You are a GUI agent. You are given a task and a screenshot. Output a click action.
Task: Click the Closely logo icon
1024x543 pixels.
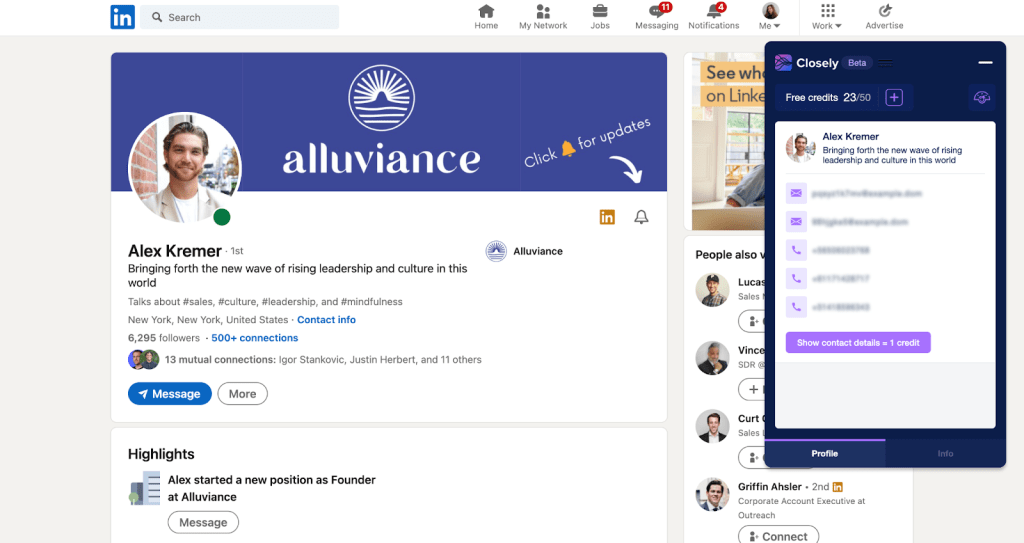coord(783,63)
